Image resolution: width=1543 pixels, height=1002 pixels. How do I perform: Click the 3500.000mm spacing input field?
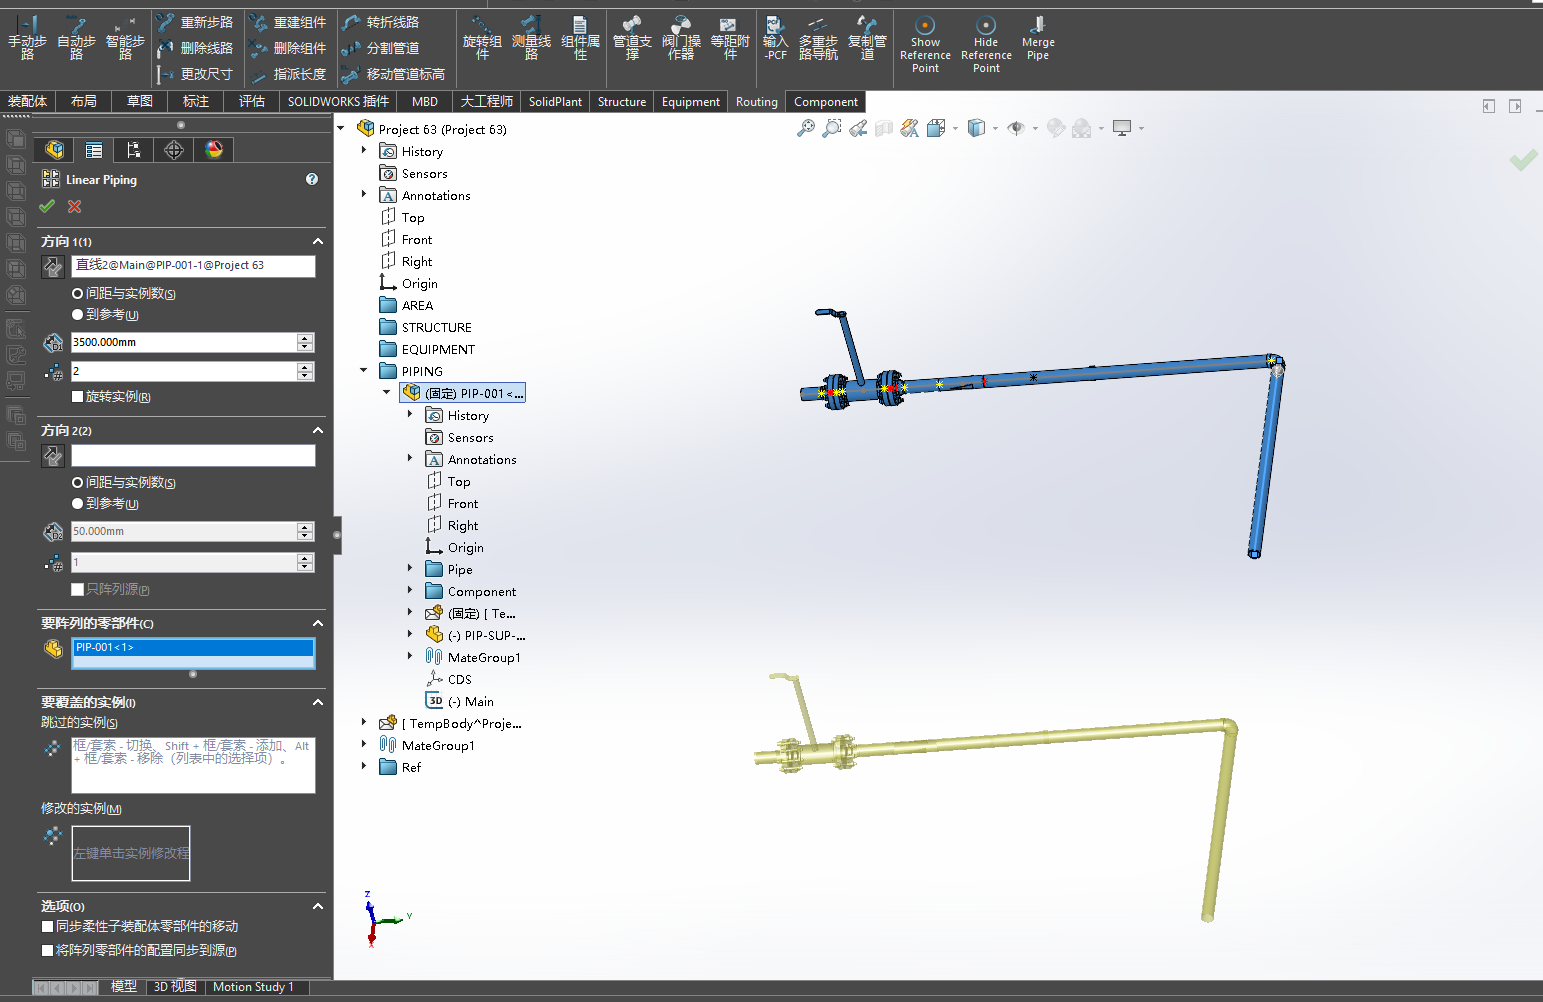(x=184, y=342)
